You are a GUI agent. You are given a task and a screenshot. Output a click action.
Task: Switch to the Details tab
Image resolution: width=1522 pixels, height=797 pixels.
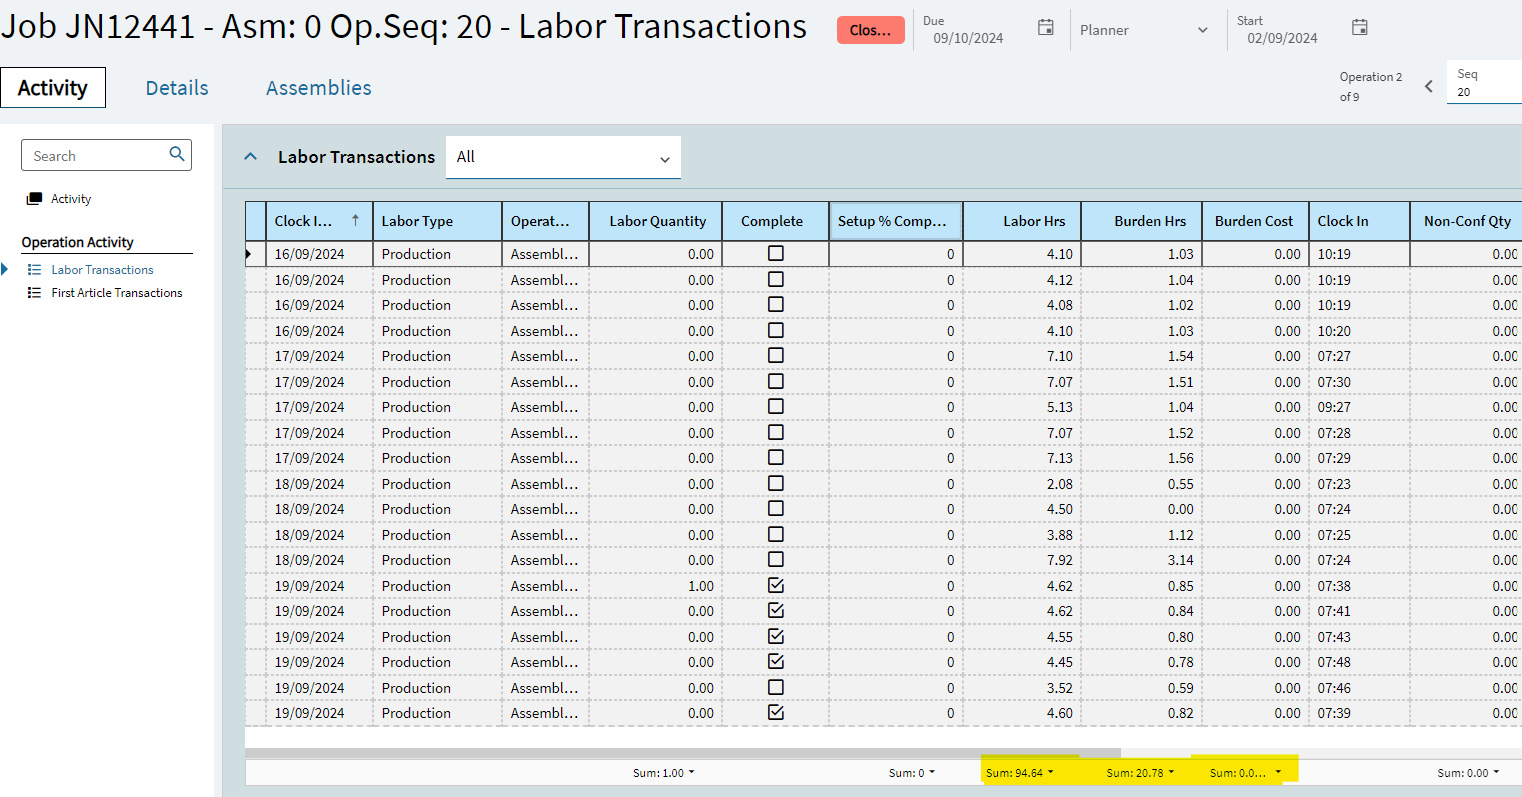click(177, 88)
